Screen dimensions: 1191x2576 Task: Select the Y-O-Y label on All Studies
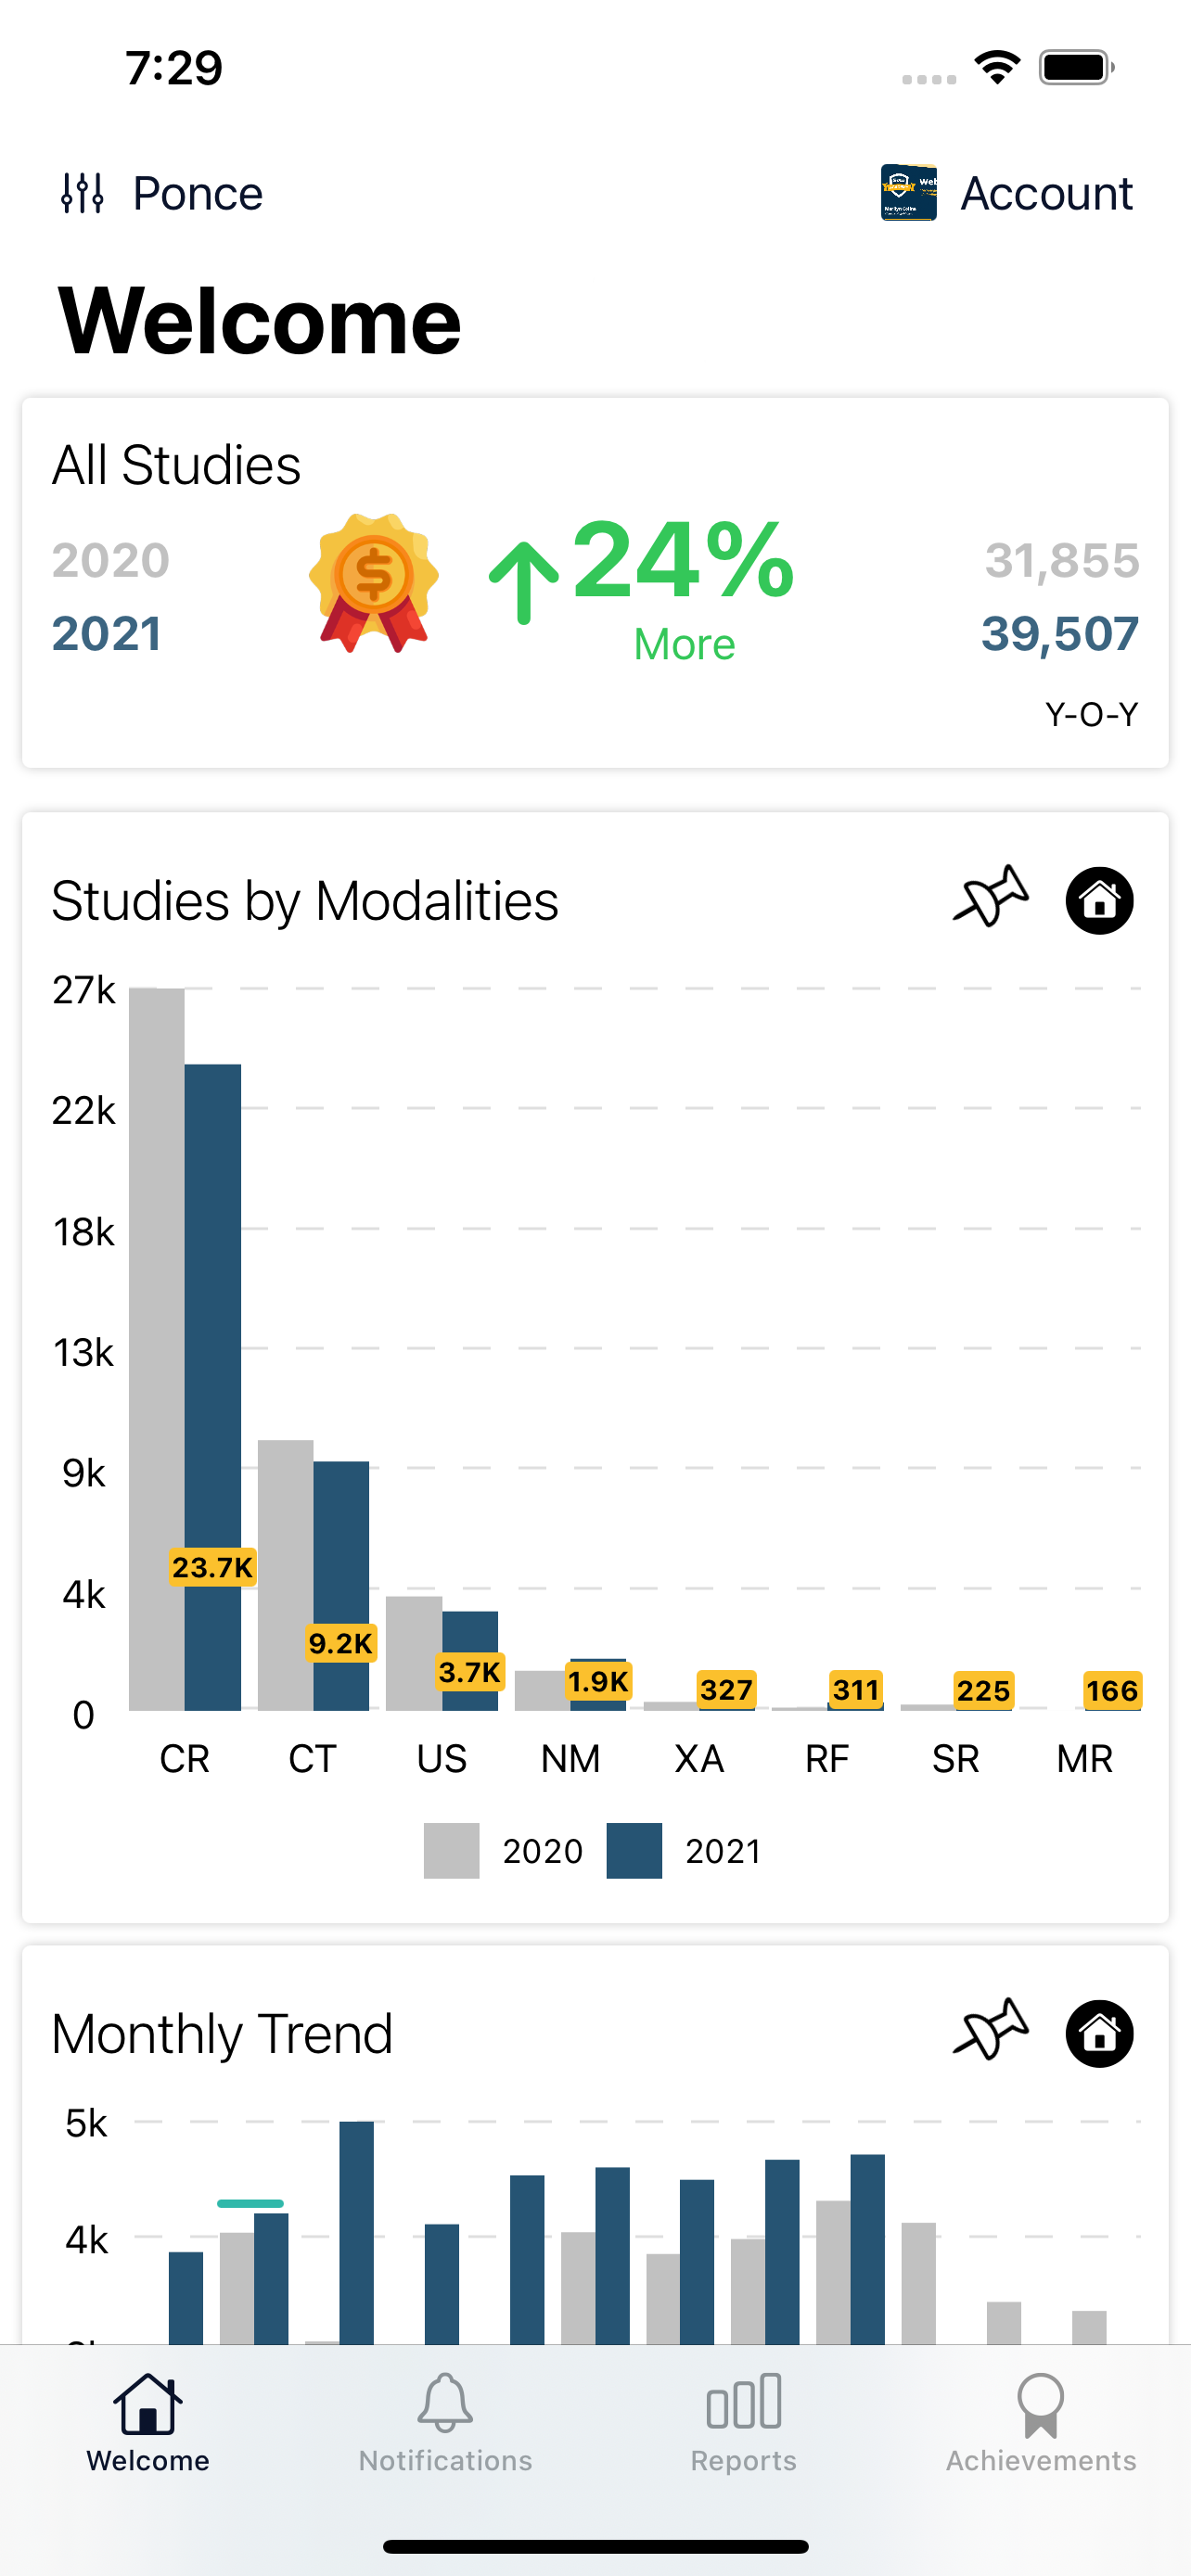[1094, 712]
